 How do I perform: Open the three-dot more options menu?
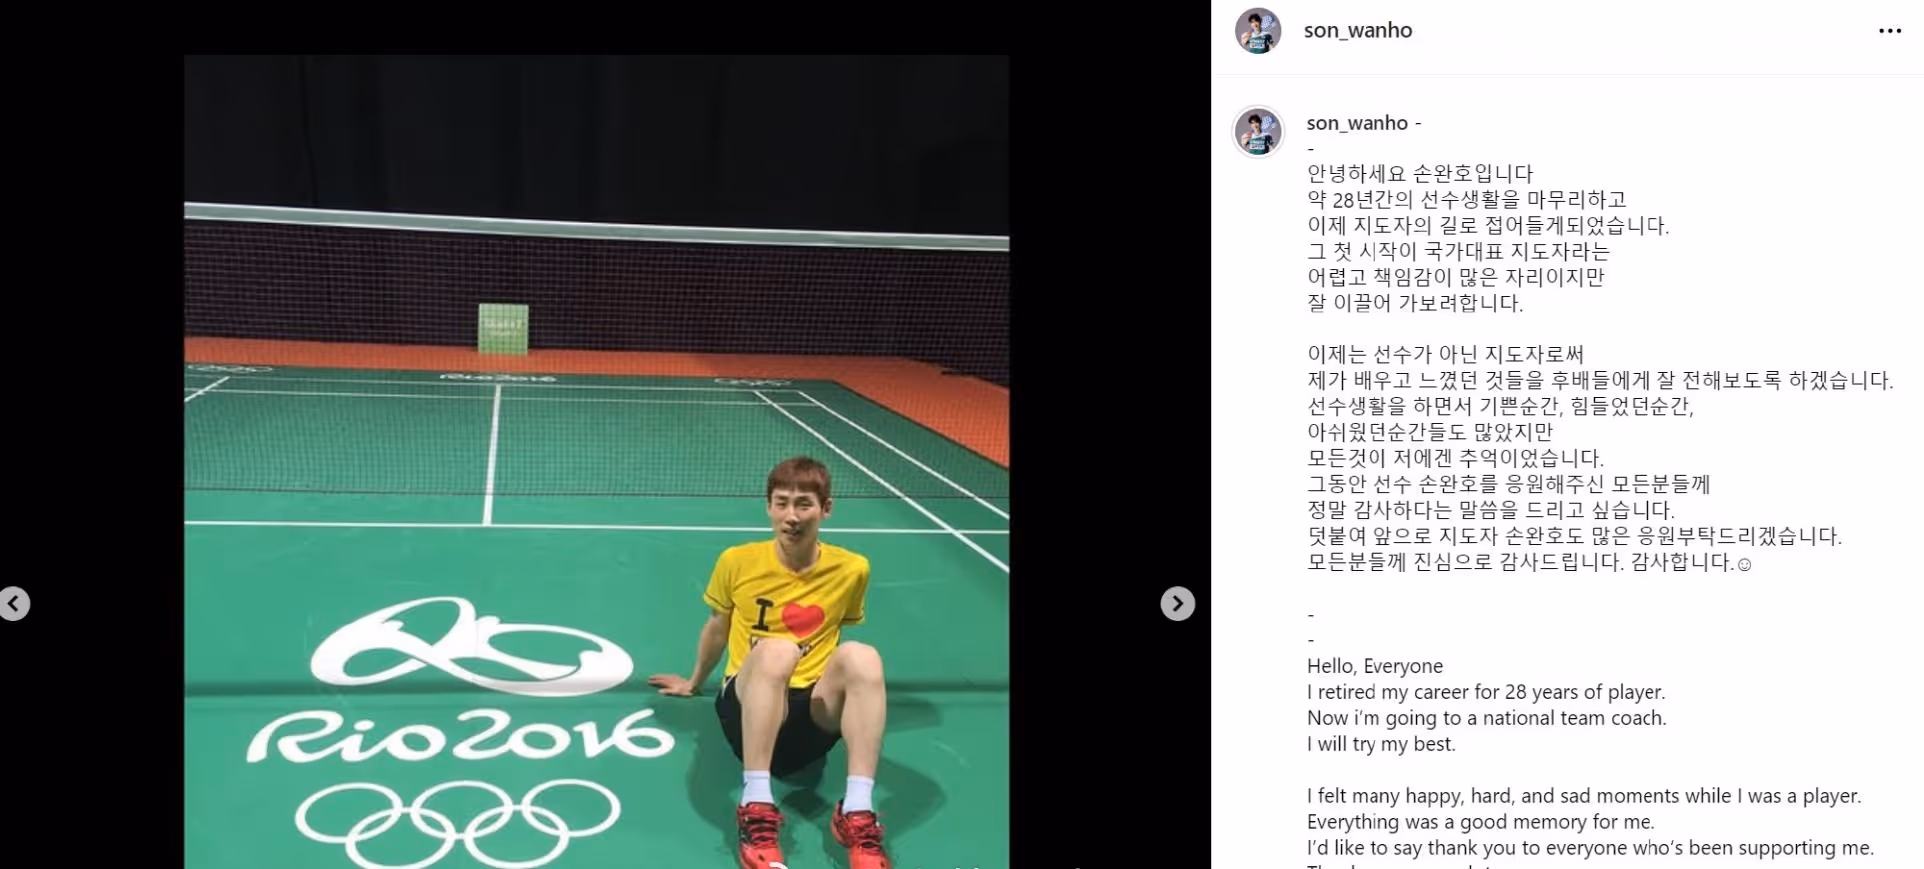click(1889, 31)
